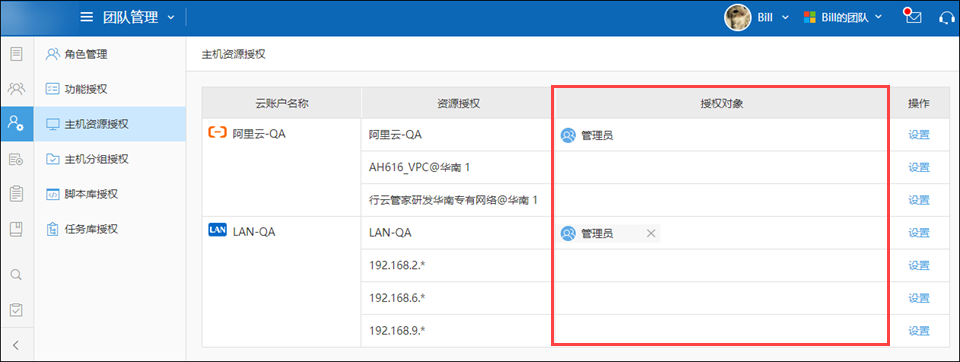Viewport: 960px width, 362px height.
Task: Click the search magnifier icon in rail
Action: 17,274
